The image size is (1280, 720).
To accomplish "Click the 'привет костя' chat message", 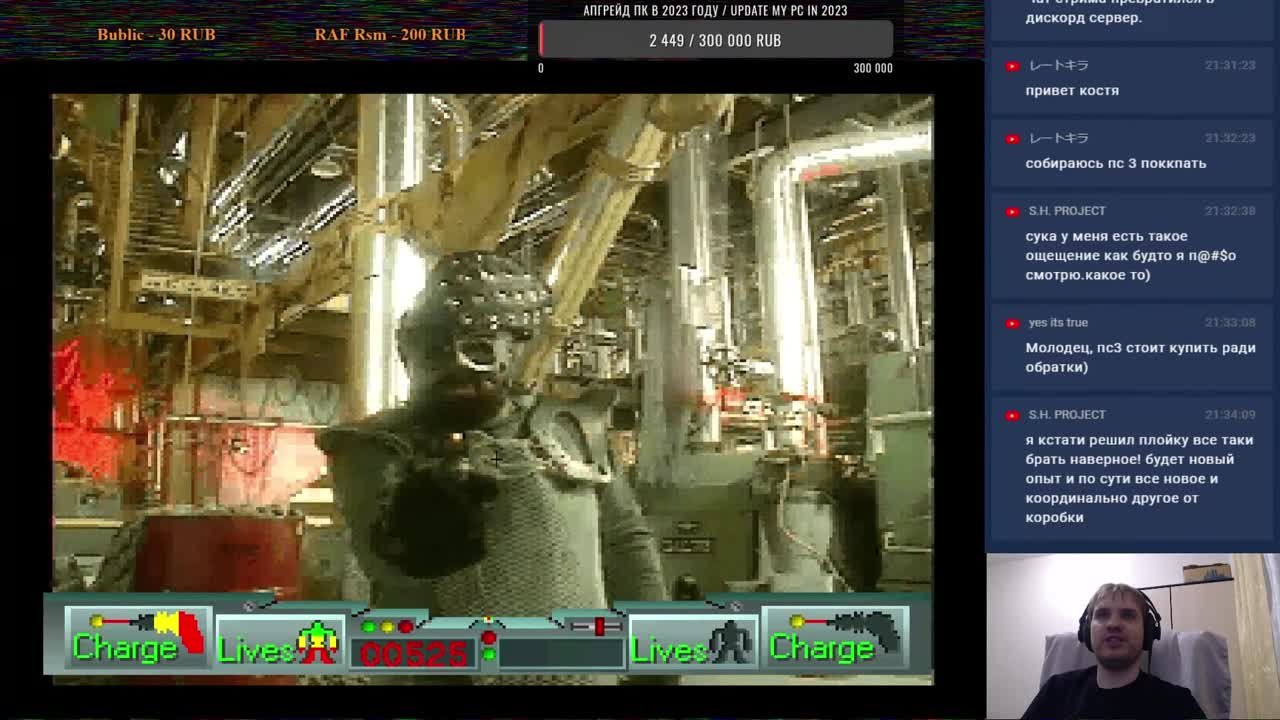I will click(1072, 90).
